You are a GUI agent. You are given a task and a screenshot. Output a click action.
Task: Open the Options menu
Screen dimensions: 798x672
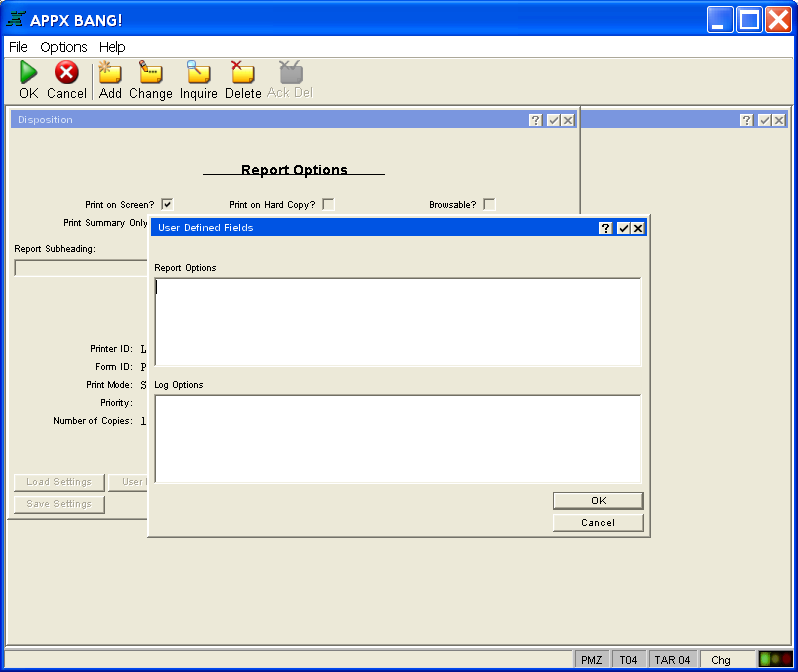click(x=64, y=47)
